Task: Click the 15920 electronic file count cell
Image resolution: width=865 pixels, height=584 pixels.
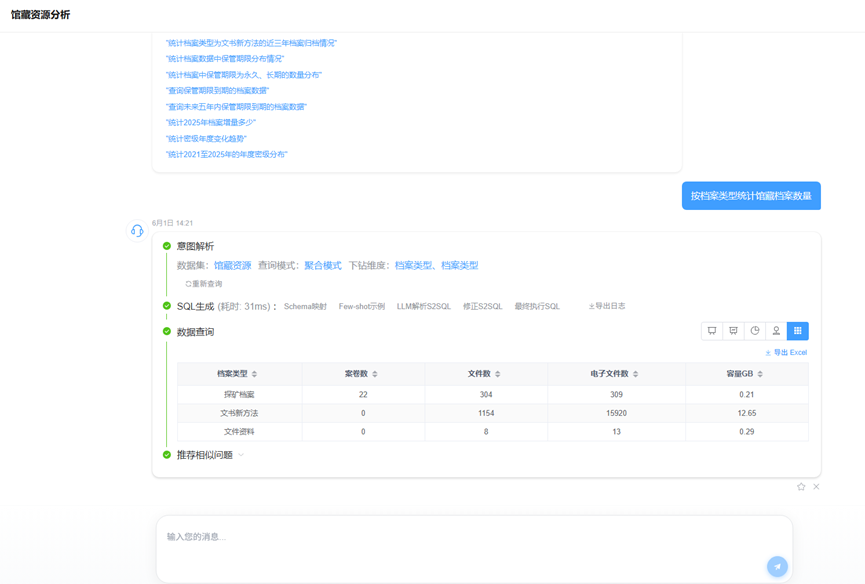Action: click(x=616, y=413)
